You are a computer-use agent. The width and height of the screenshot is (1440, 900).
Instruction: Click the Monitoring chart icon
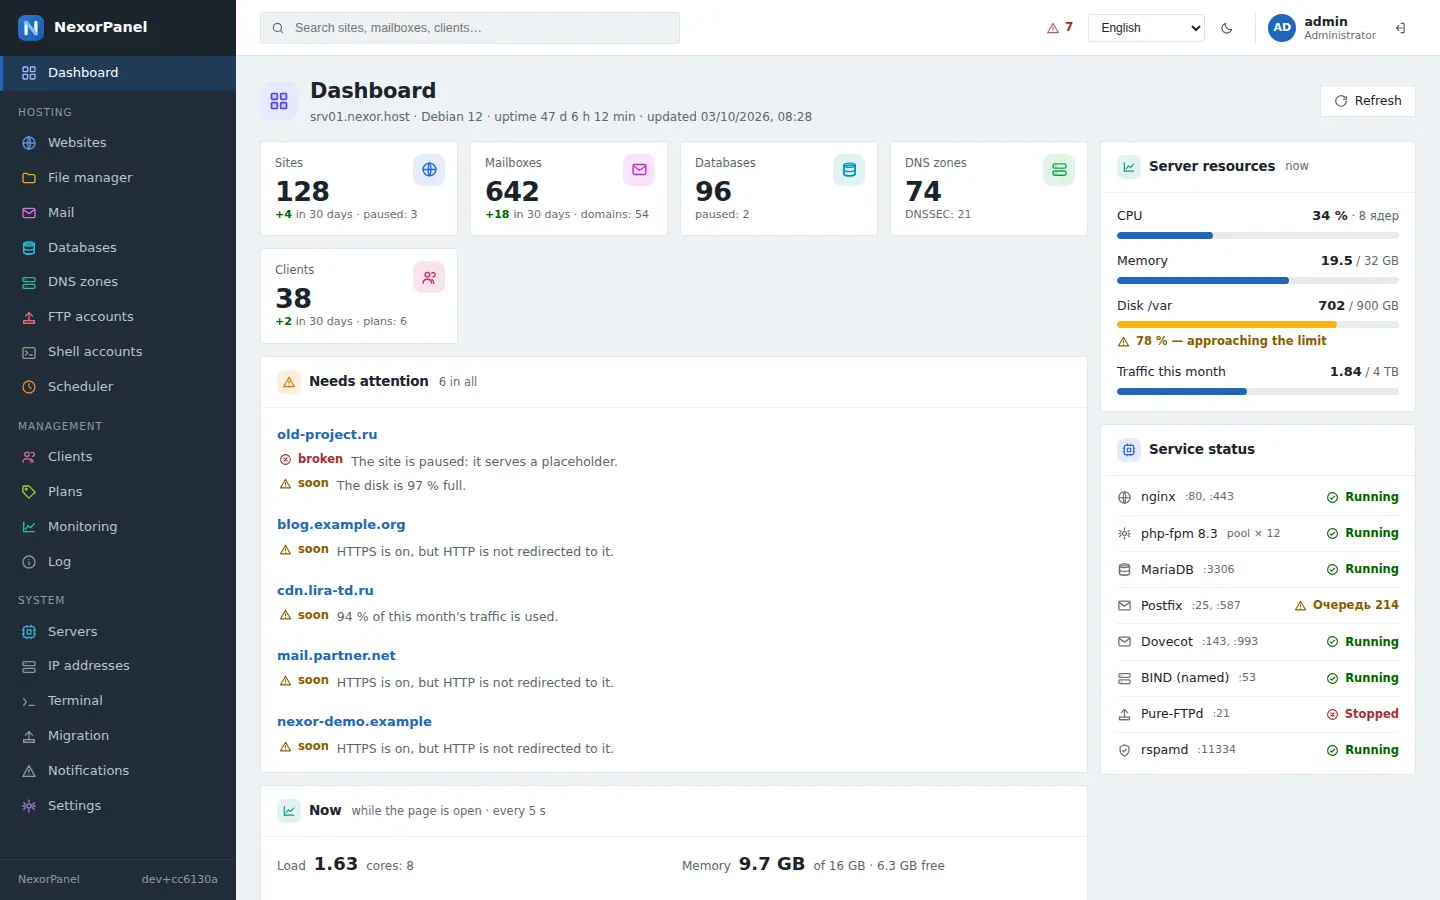[29, 527]
